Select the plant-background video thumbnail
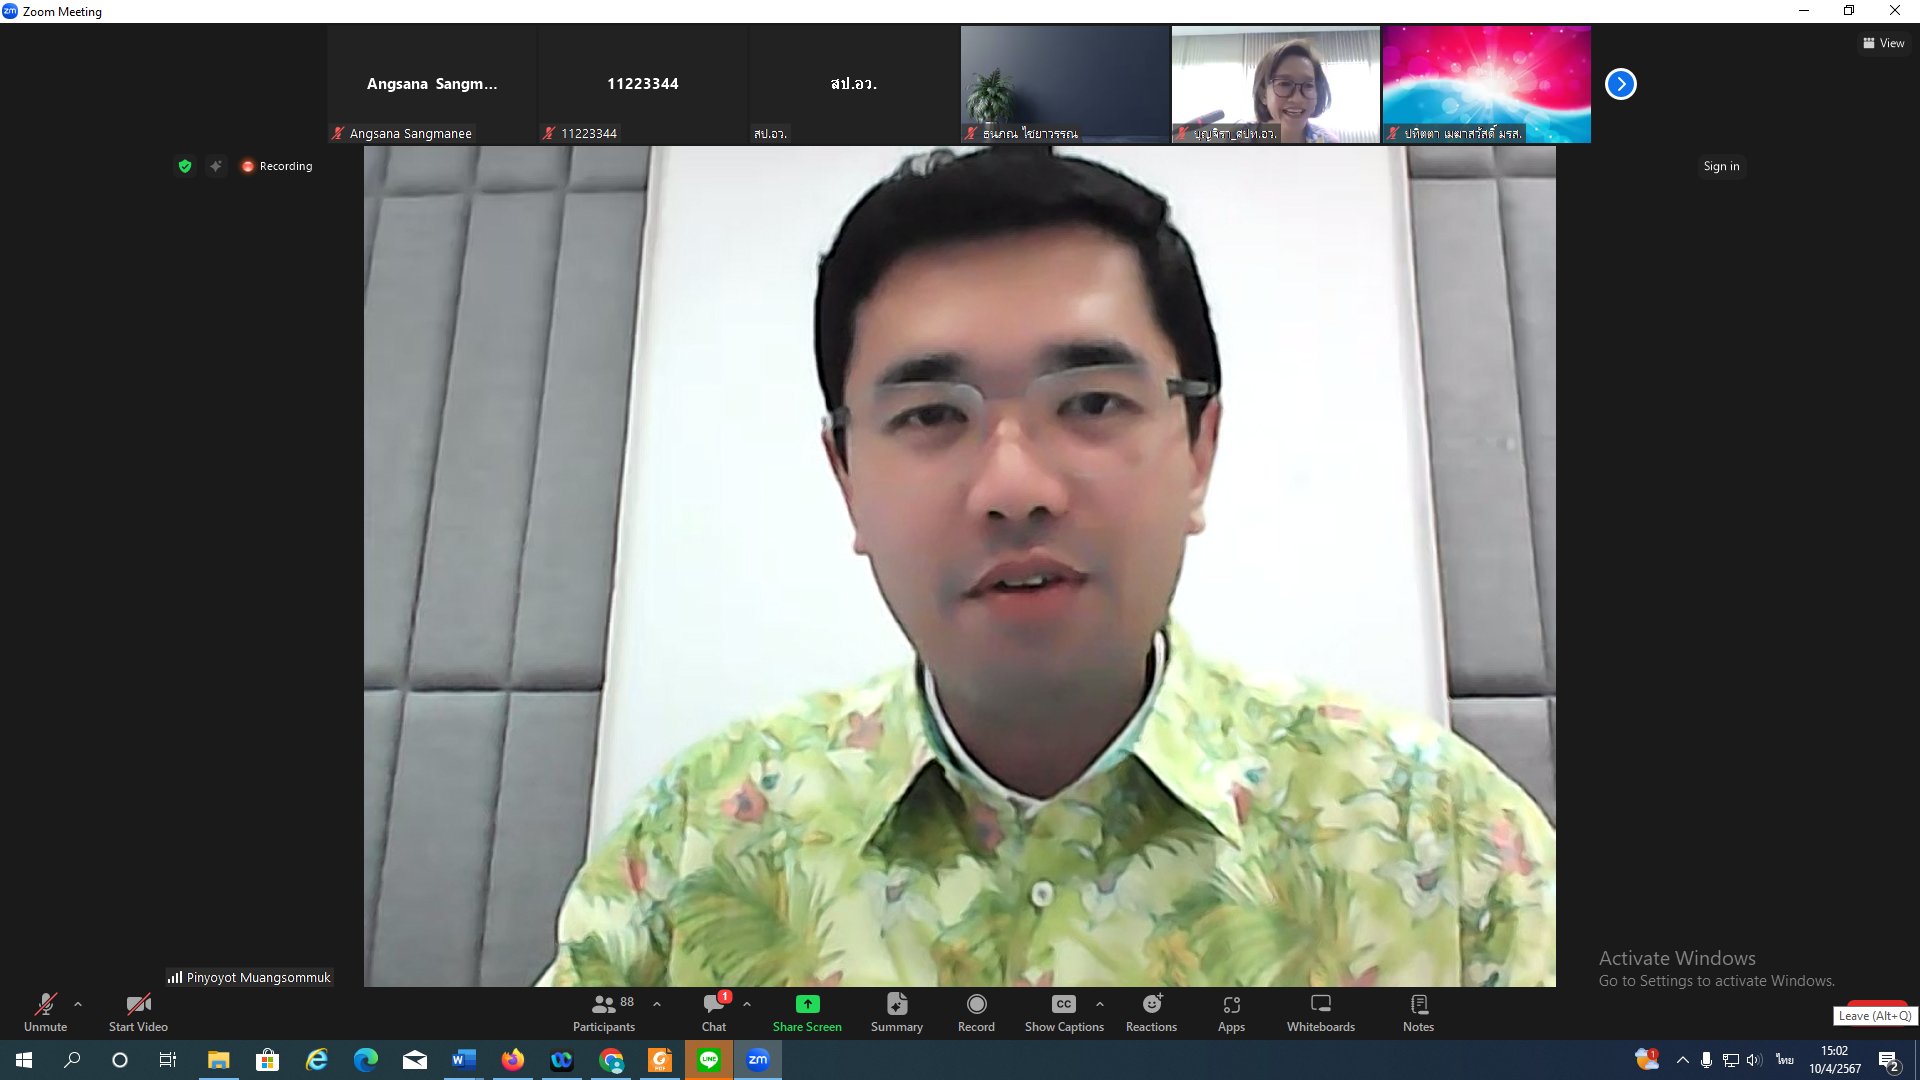 [1065, 84]
